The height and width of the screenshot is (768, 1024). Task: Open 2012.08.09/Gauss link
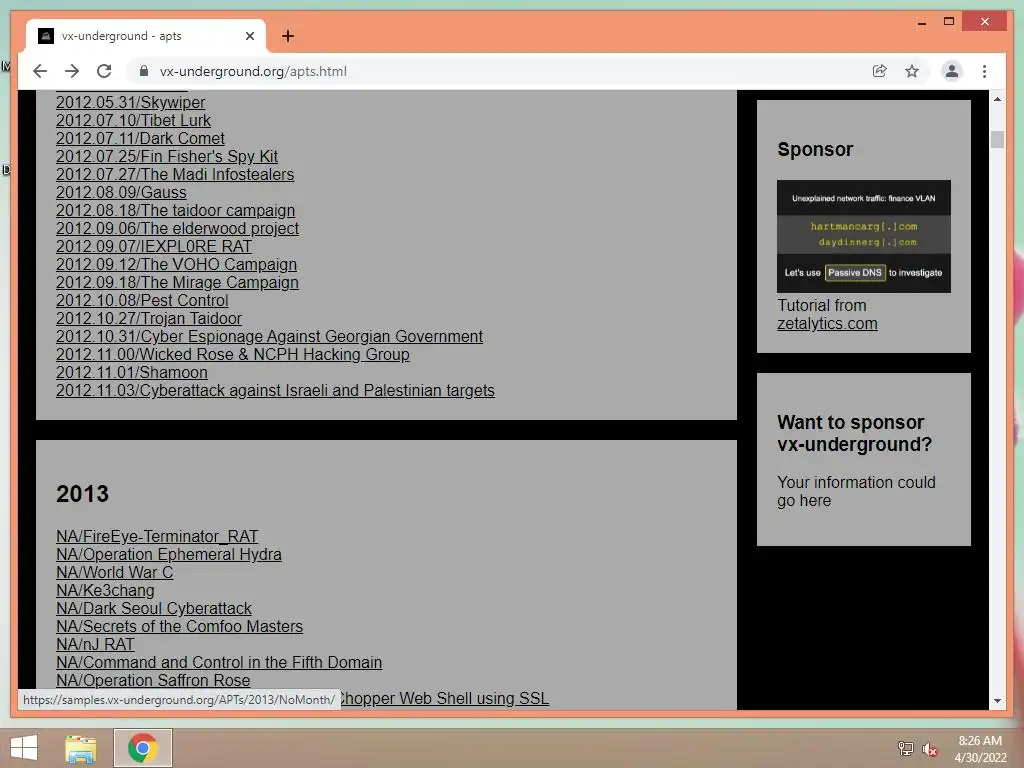click(x=121, y=193)
